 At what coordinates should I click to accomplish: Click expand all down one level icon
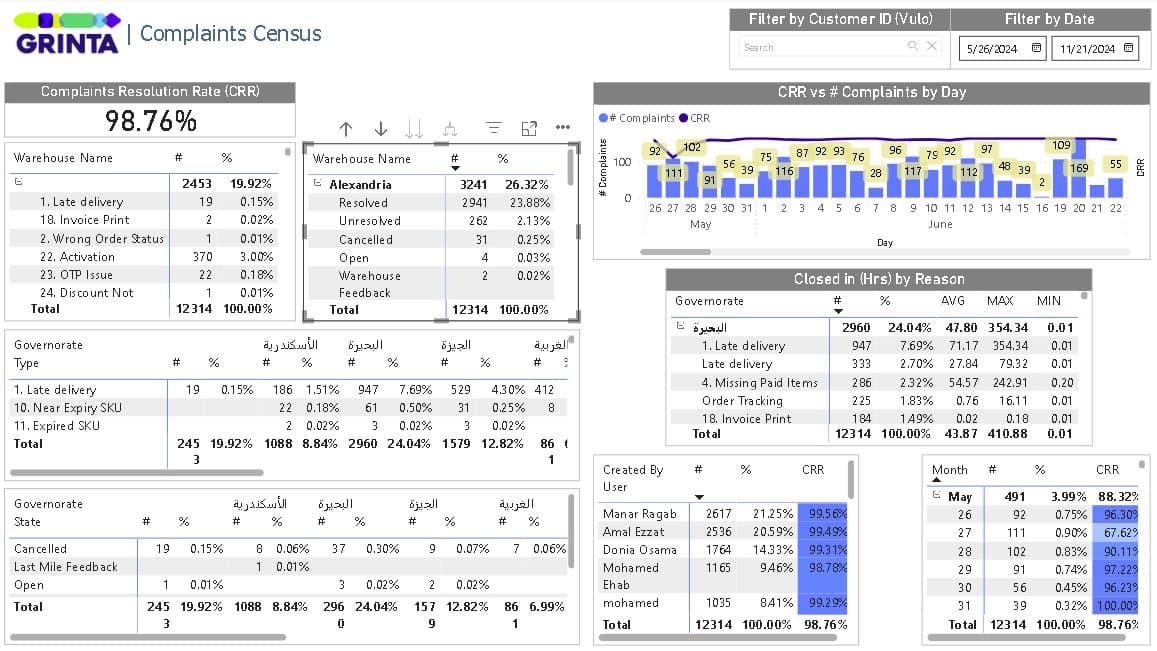point(450,129)
